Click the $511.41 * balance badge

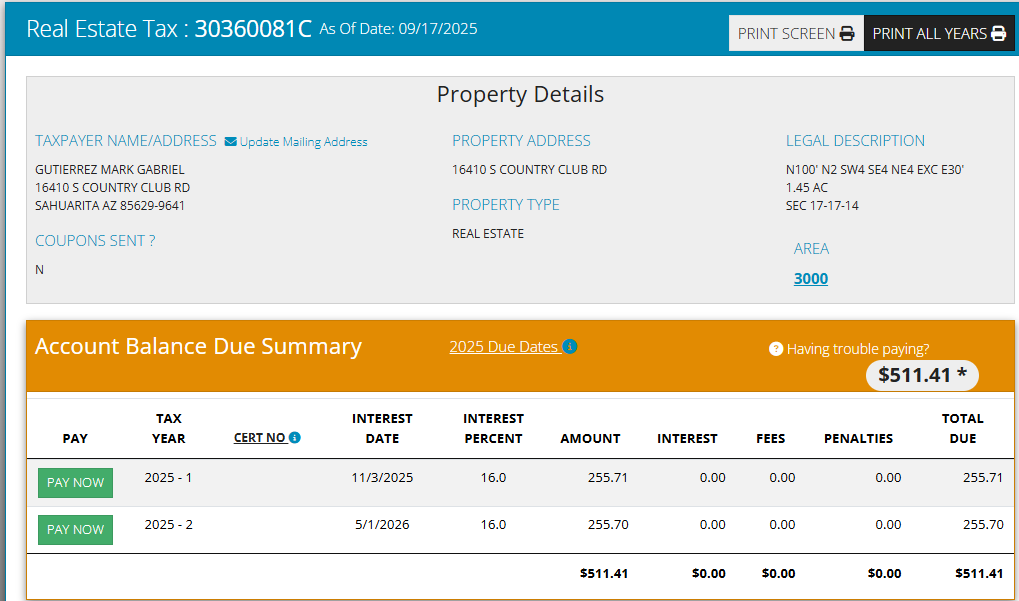(922, 375)
